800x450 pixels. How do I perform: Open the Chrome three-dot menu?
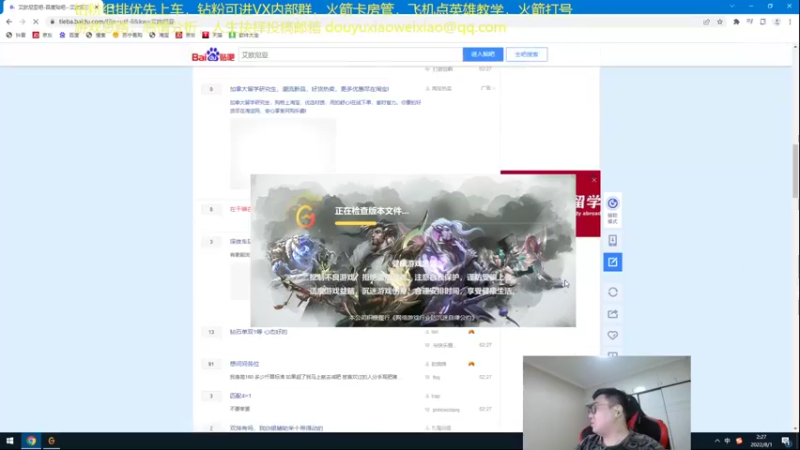[790, 22]
